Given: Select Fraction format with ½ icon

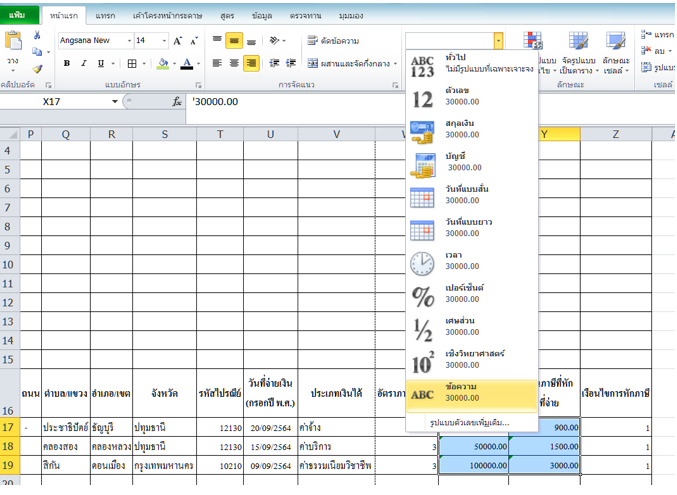Looking at the screenshot, I should point(471,329).
